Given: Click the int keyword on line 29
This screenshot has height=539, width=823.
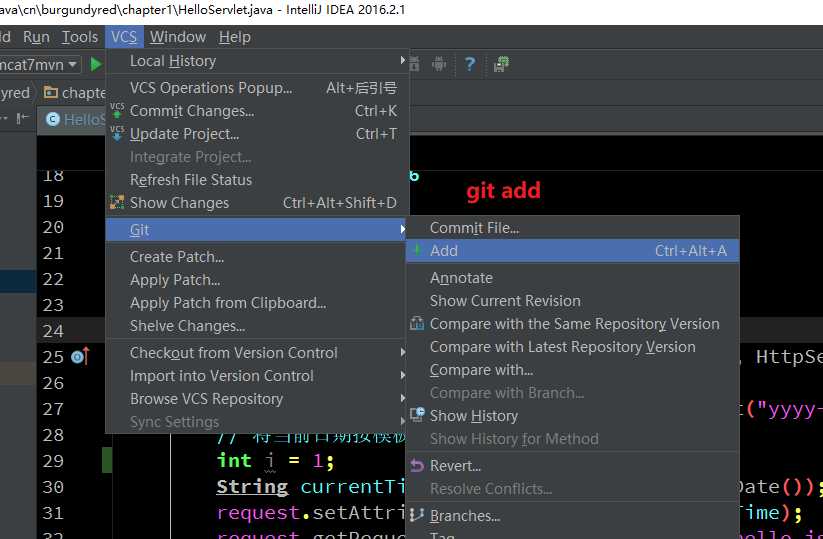Looking at the screenshot, I should [x=234, y=461].
